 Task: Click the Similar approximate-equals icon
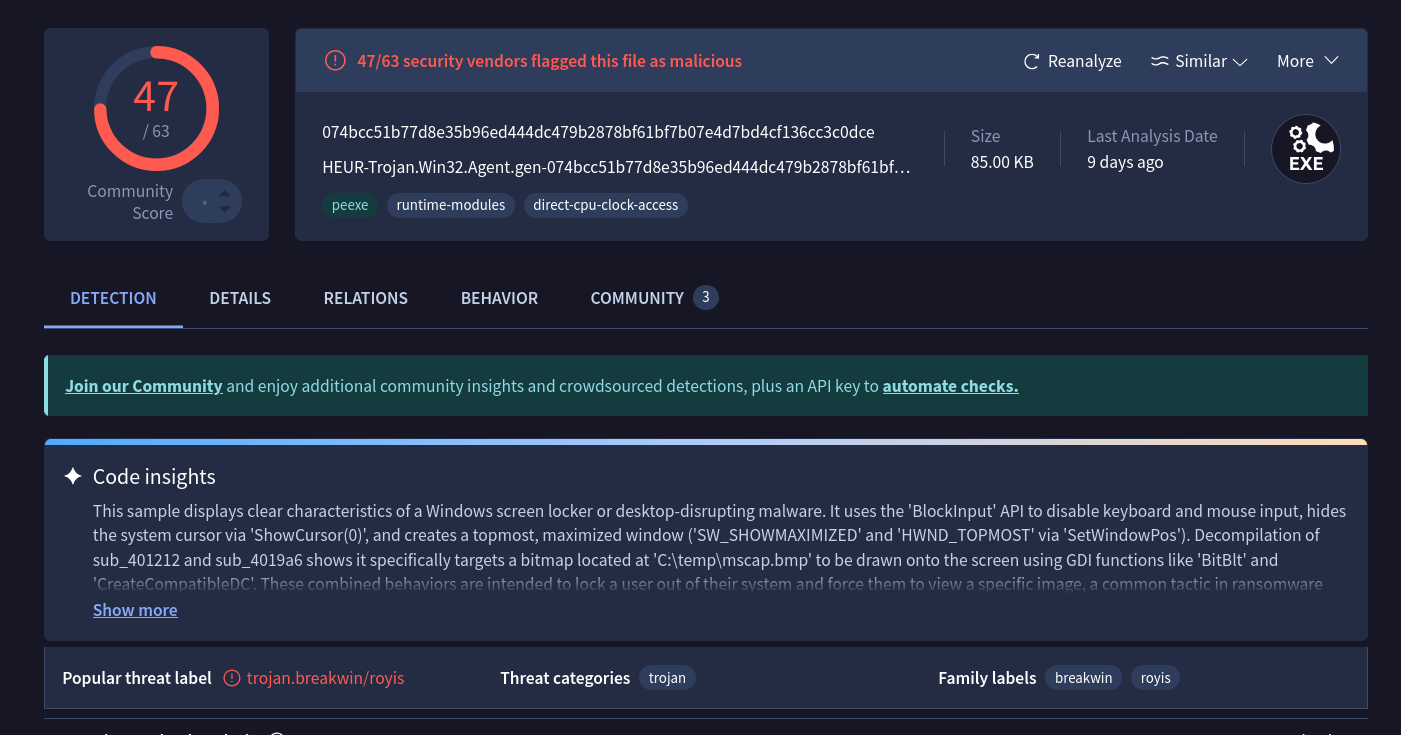click(1160, 62)
